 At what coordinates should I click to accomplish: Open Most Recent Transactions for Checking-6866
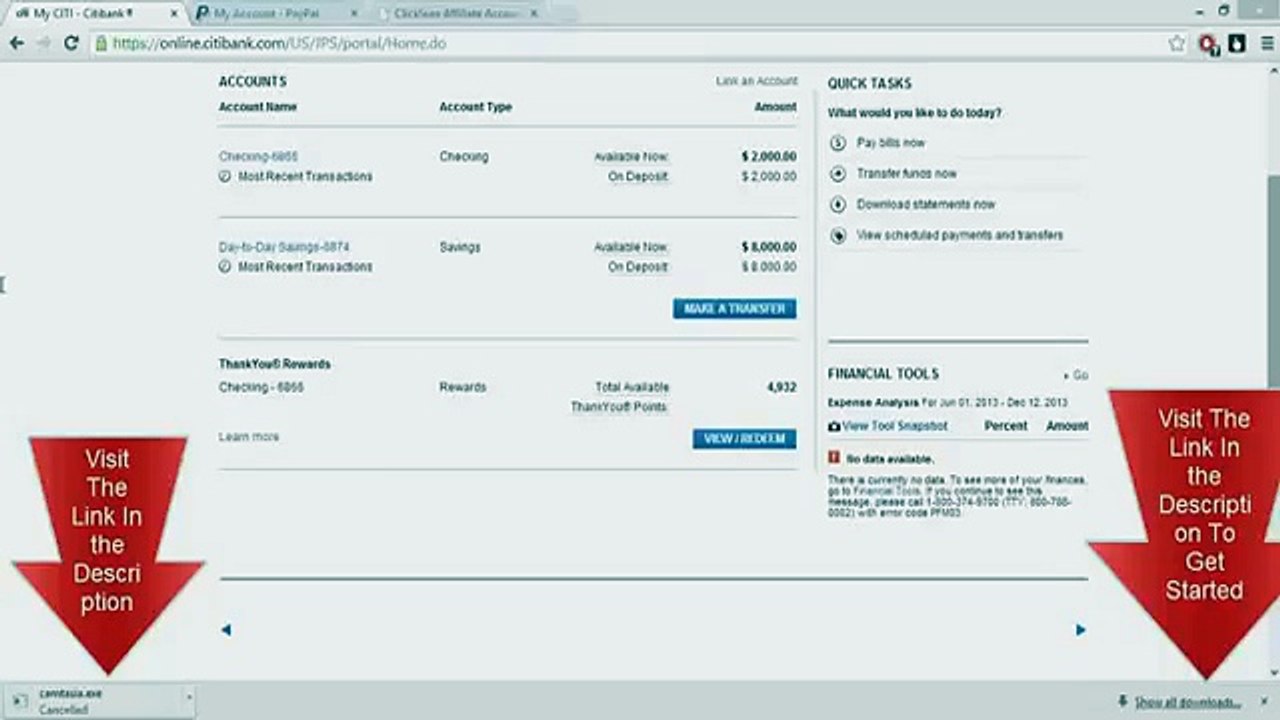point(305,177)
